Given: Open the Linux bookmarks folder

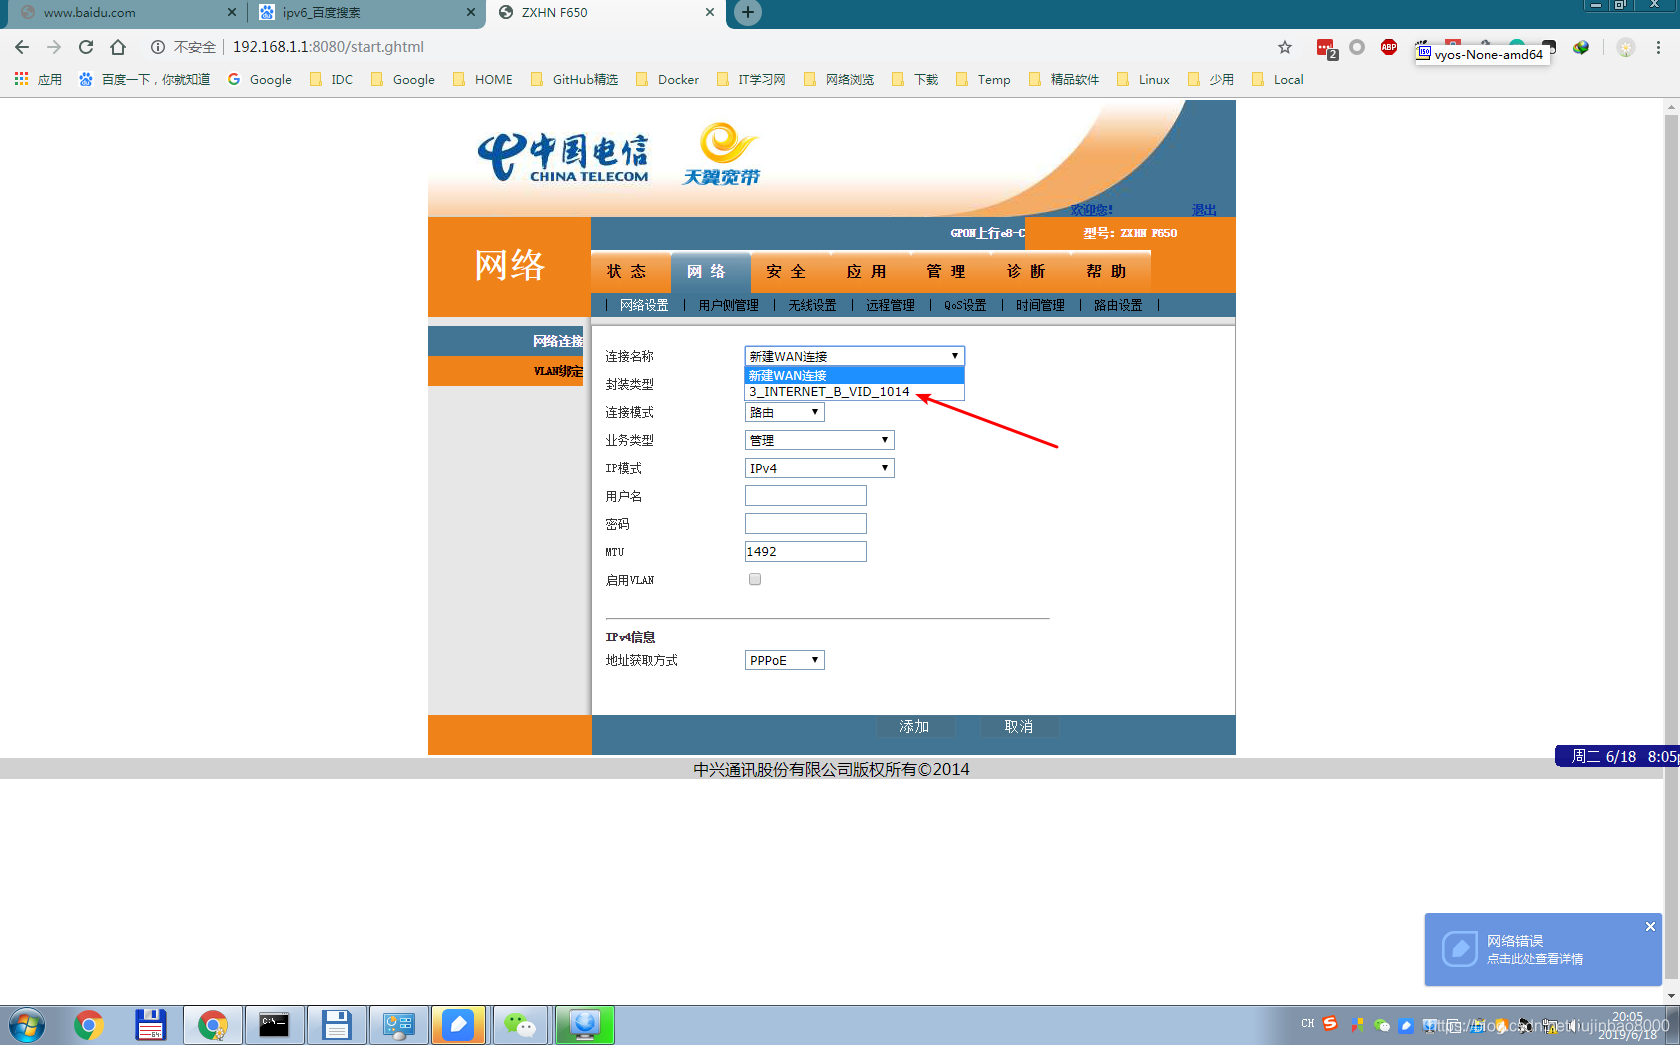Looking at the screenshot, I should 1143,79.
